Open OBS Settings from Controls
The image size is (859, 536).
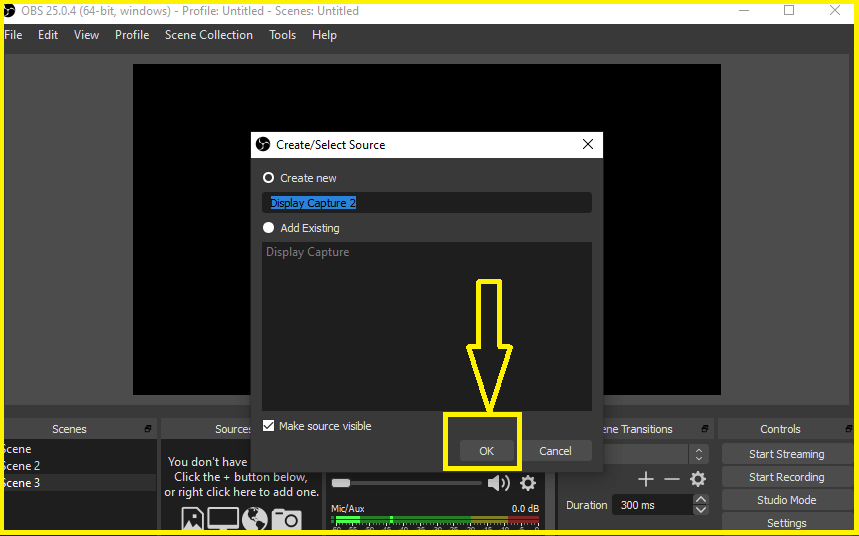[787, 522]
